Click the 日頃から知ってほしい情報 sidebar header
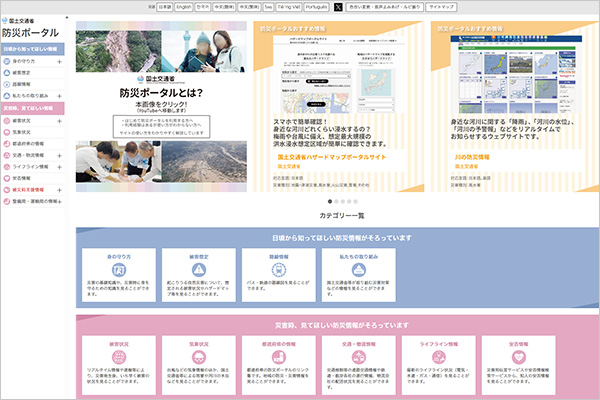 coord(33,49)
